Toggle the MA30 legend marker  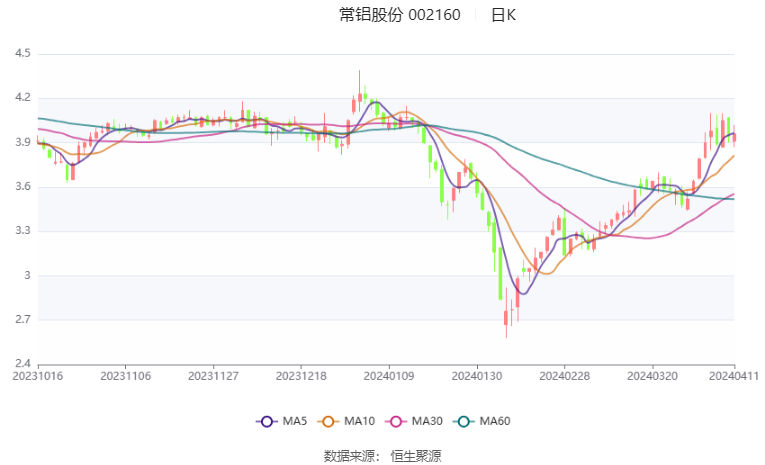click(396, 422)
